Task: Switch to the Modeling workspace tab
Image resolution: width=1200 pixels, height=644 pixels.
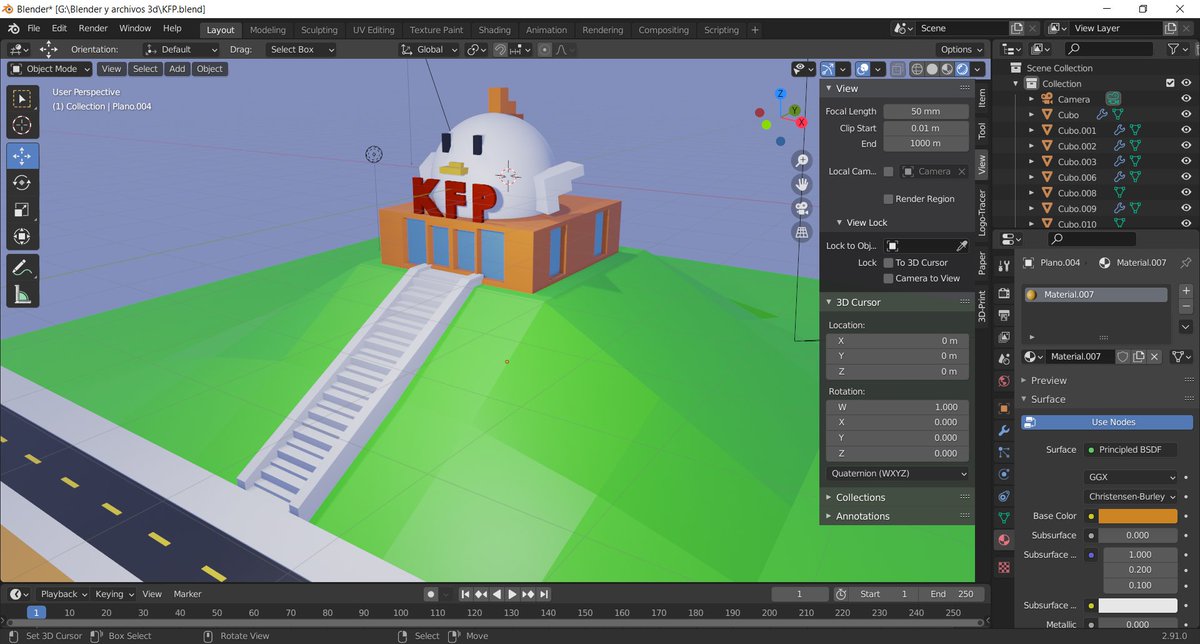Action: (x=267, y=30)
